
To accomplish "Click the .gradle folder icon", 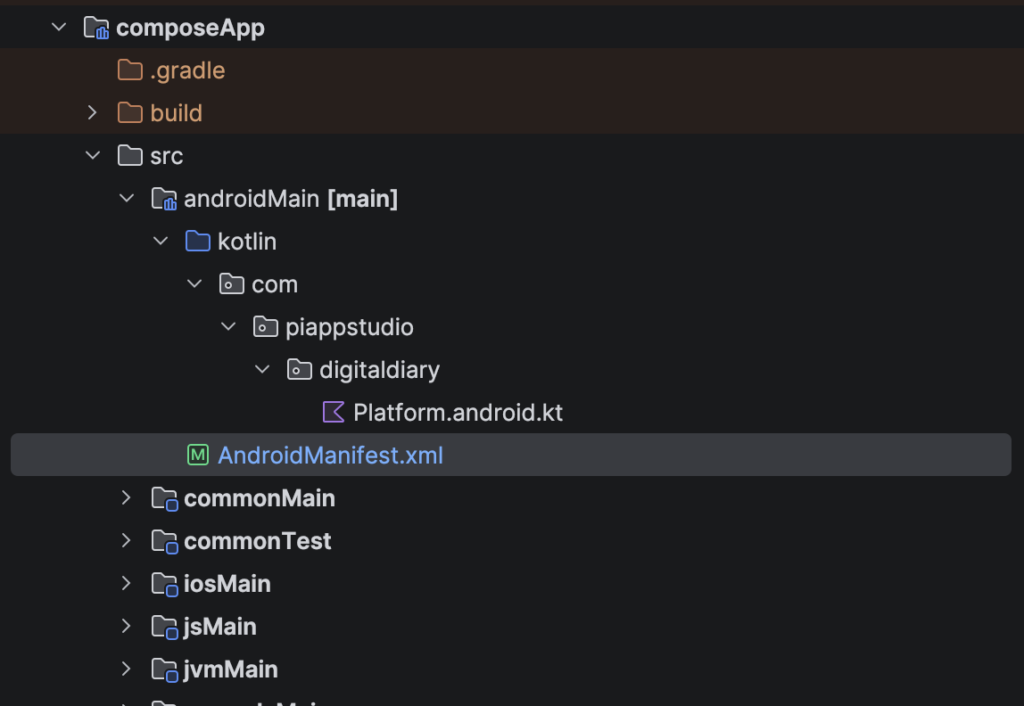I will pyautogui.click(x=130, y=71).
